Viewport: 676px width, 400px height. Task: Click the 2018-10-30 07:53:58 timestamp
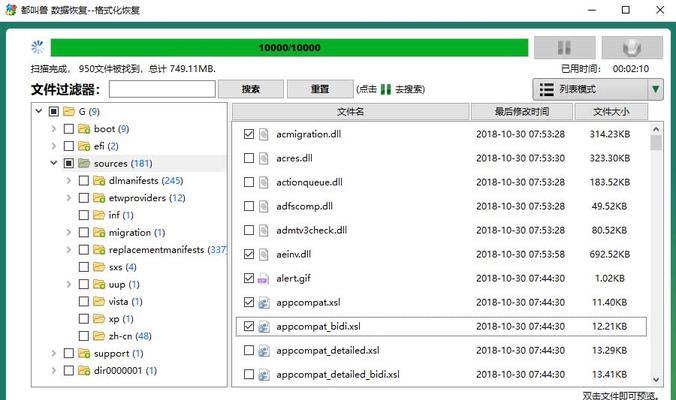520,254
